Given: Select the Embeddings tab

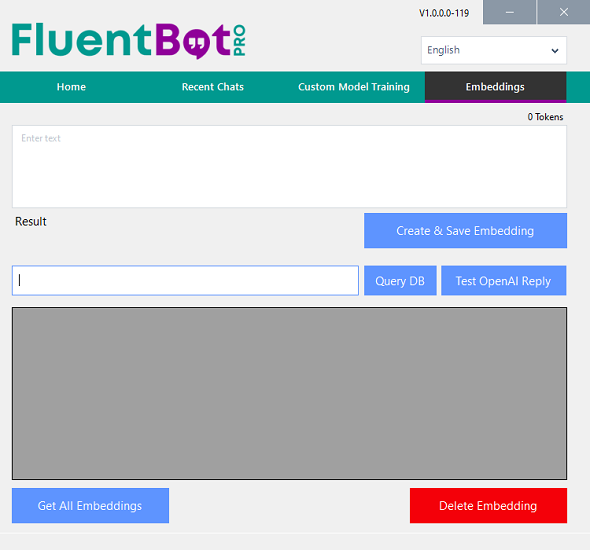Looking at the screenshot, I should (x=495, y=87).
